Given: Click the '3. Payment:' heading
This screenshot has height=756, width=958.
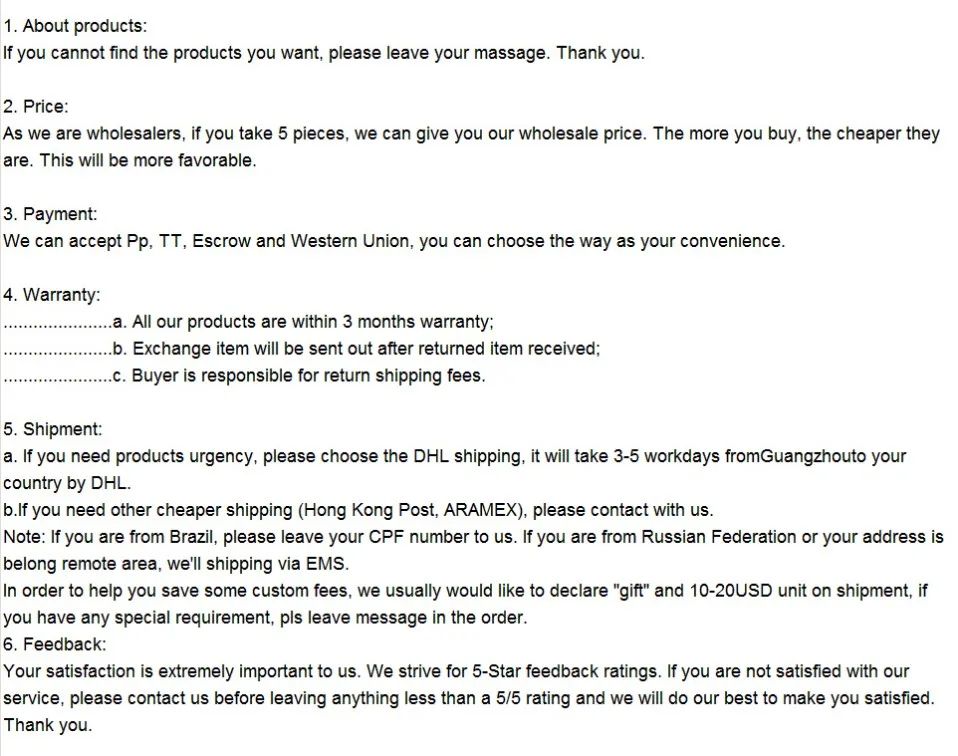Looking at the screenshot, I should (50, 215).
